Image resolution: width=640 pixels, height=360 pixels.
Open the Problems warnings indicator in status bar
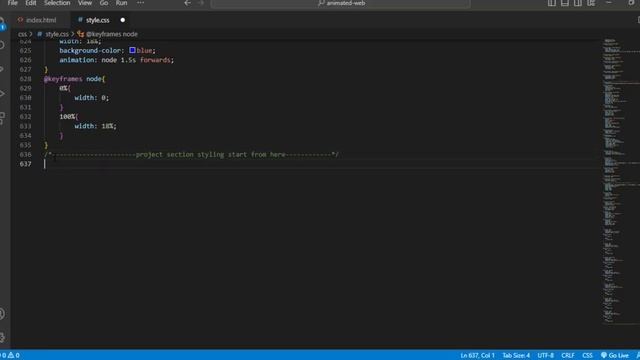tap(10, 356)
